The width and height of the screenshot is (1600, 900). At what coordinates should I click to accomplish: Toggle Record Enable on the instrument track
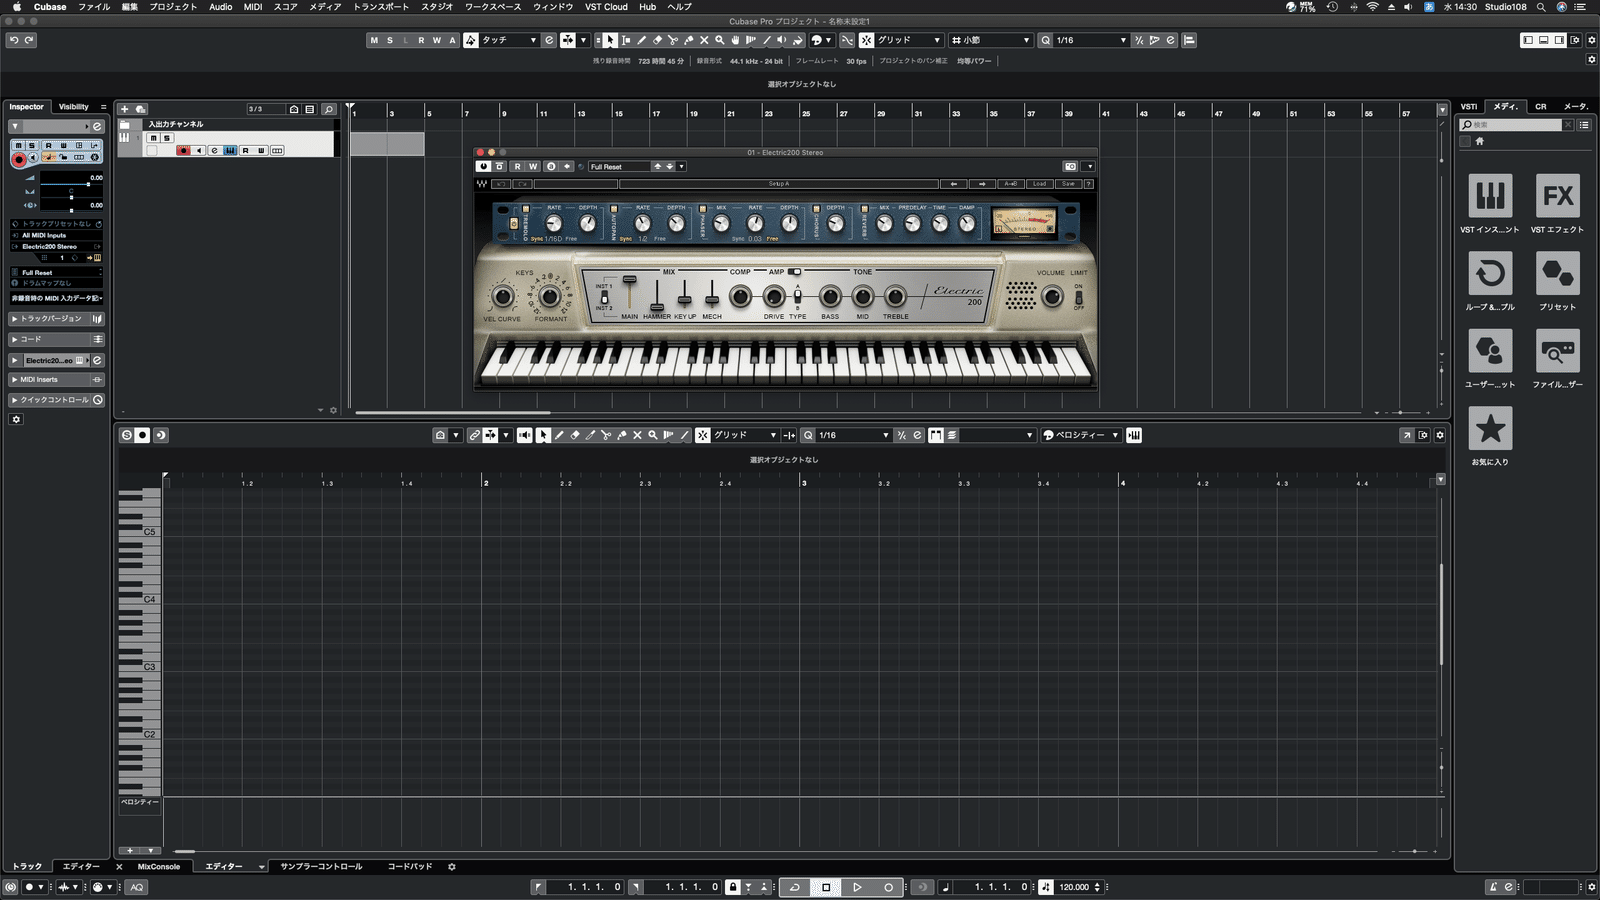(x=184, y=151)
